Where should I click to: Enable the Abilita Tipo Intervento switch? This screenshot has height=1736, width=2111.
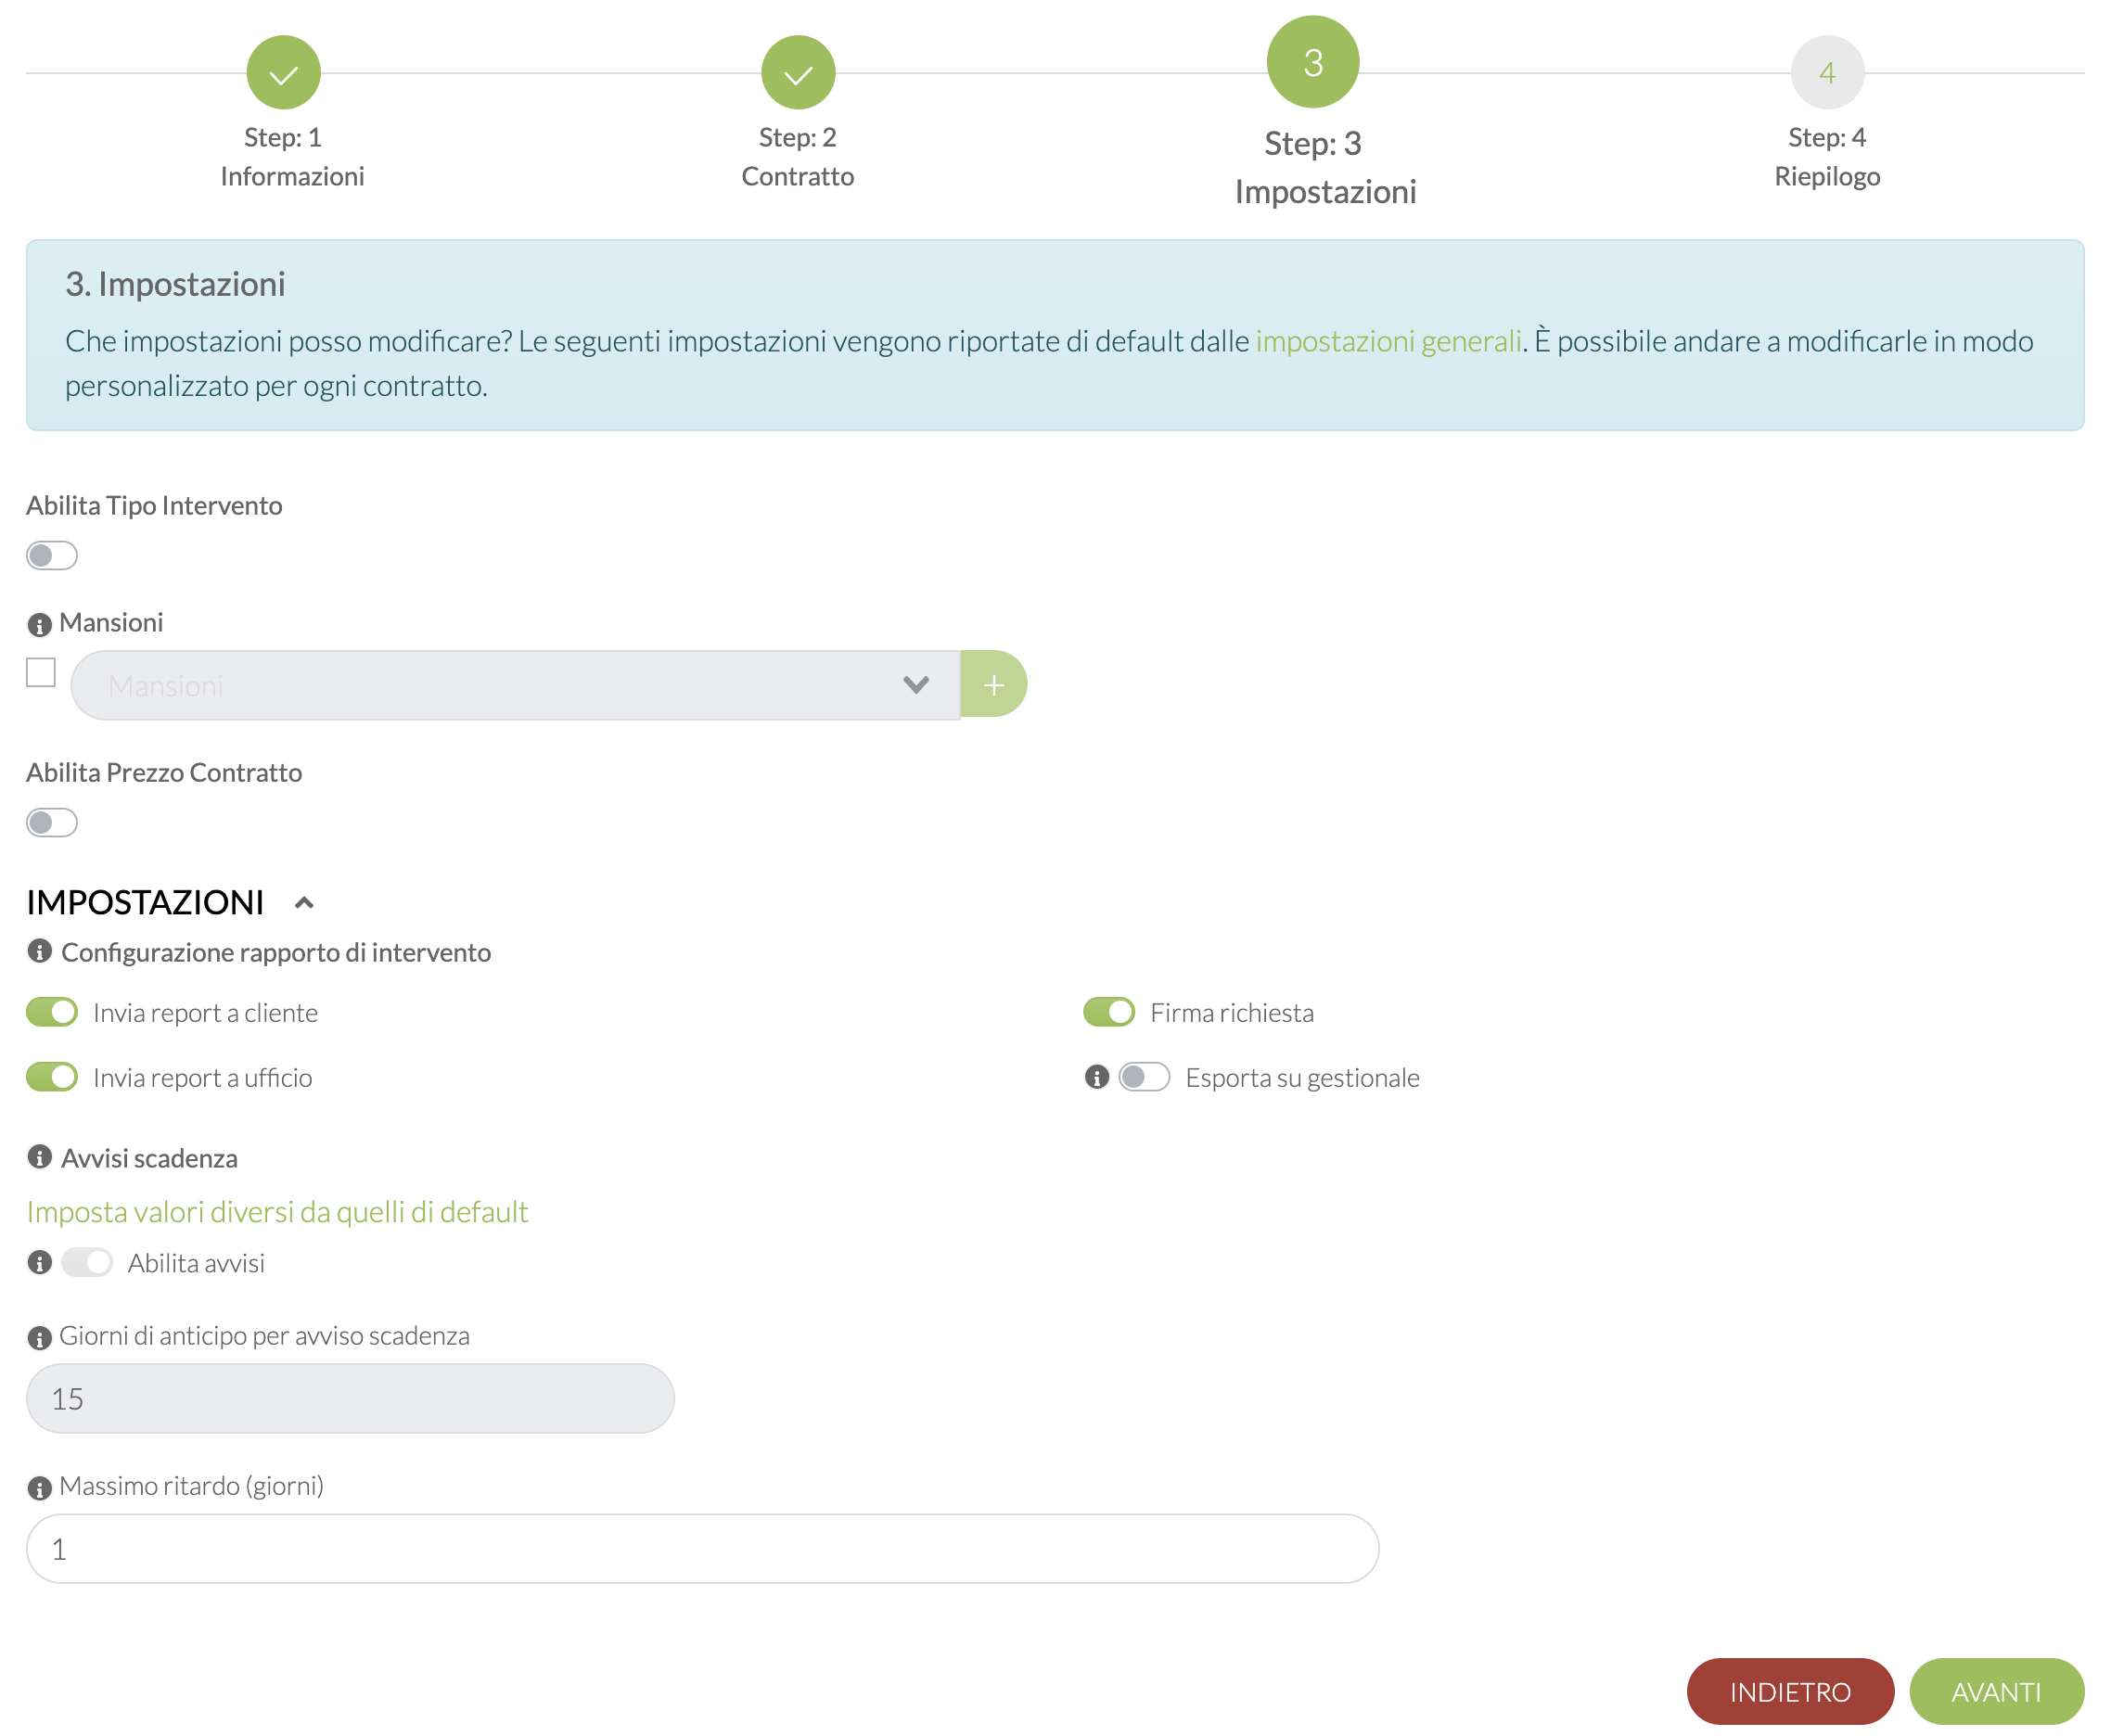point(52,555)
